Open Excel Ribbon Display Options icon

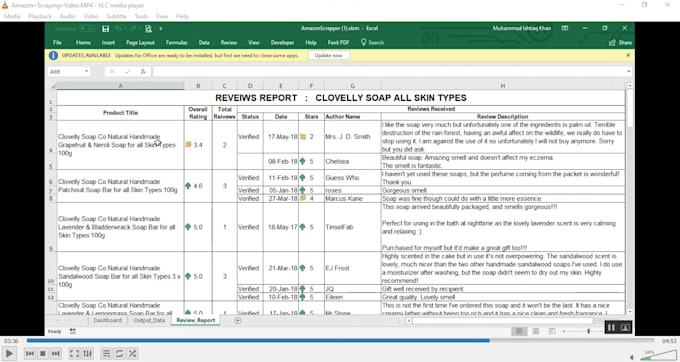565,28
